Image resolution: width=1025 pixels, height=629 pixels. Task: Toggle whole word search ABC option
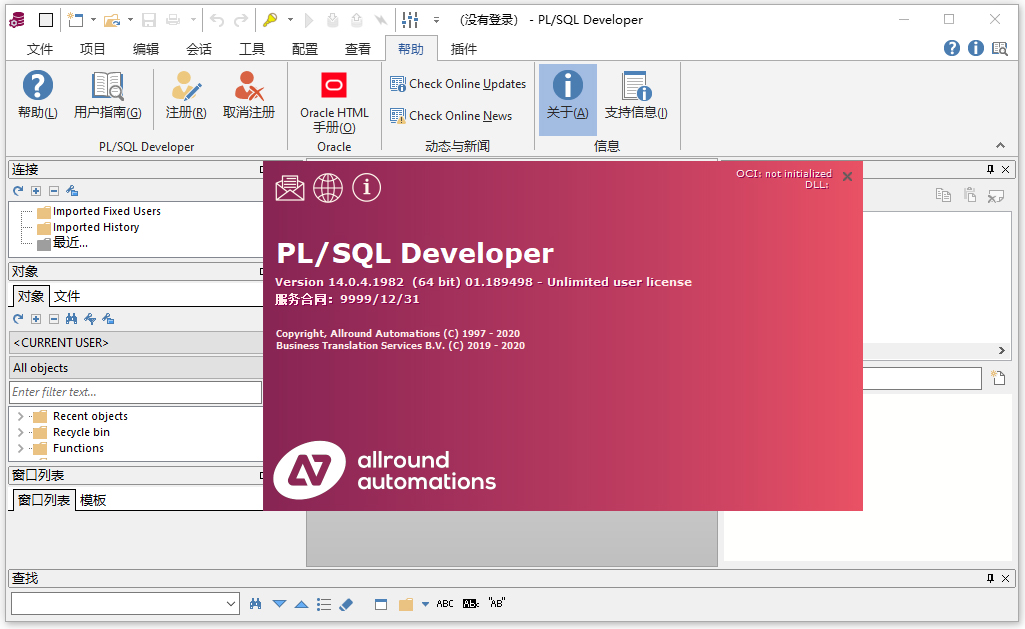coord(444,603)
